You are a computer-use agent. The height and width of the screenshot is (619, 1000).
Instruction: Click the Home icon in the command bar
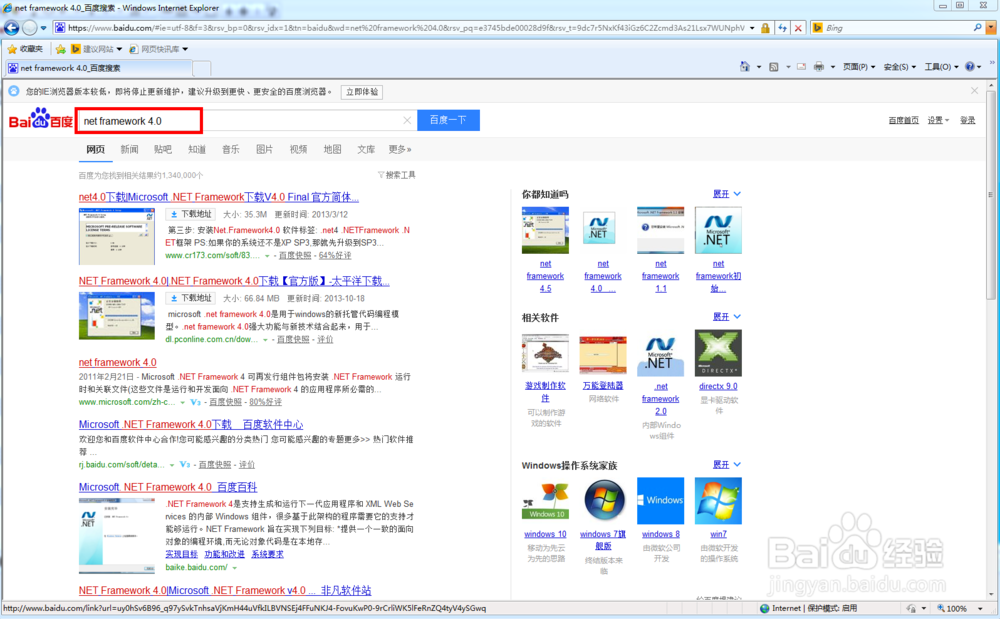[x=744, y=66]
